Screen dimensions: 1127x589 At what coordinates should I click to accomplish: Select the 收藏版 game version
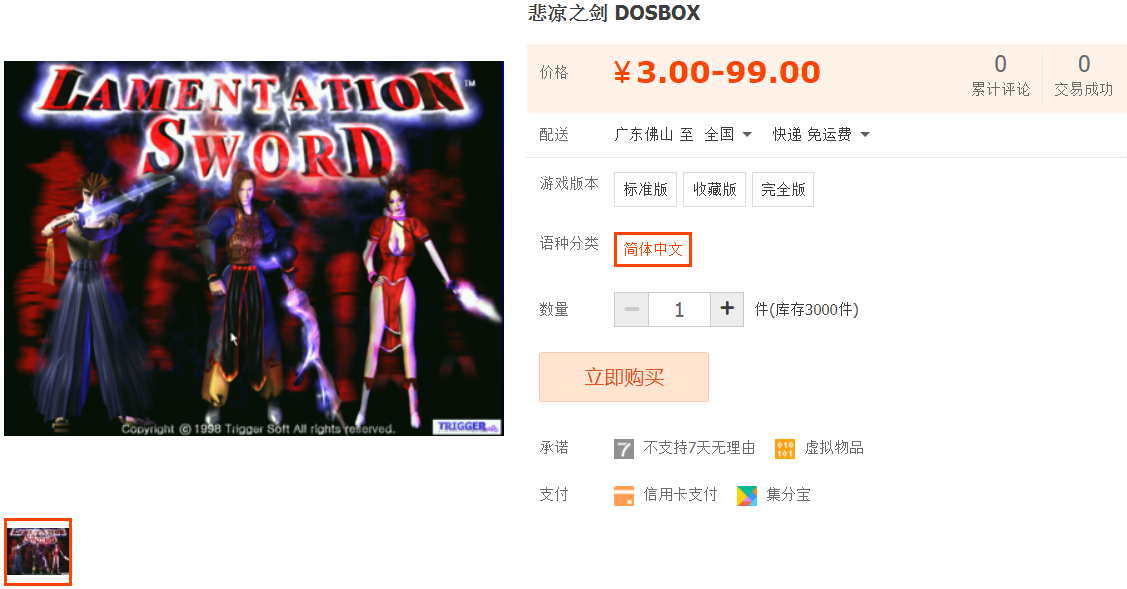(x=714, y=189)
